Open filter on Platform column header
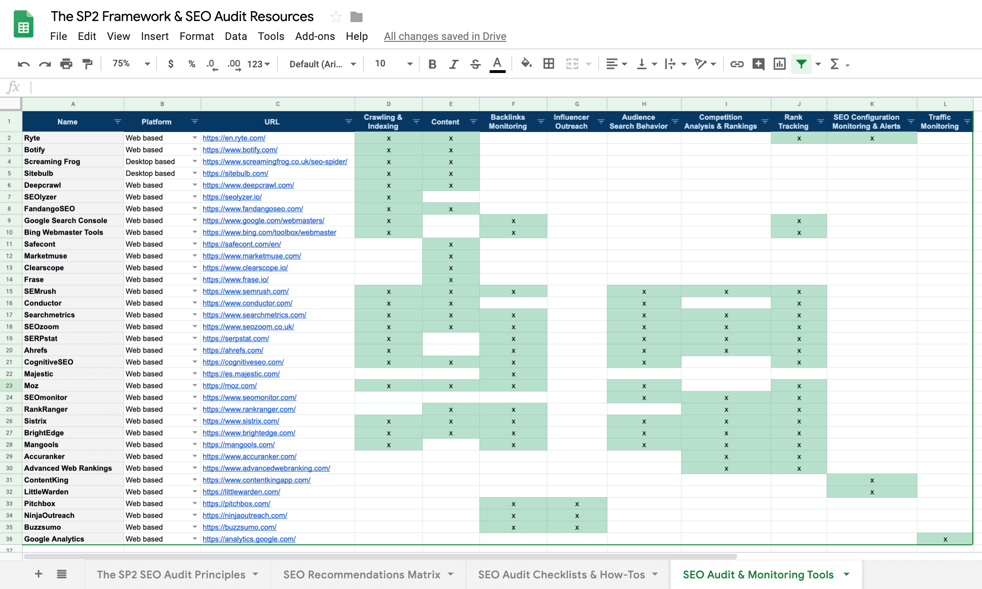This screenshot has width=982, height=589. (194, 122)
